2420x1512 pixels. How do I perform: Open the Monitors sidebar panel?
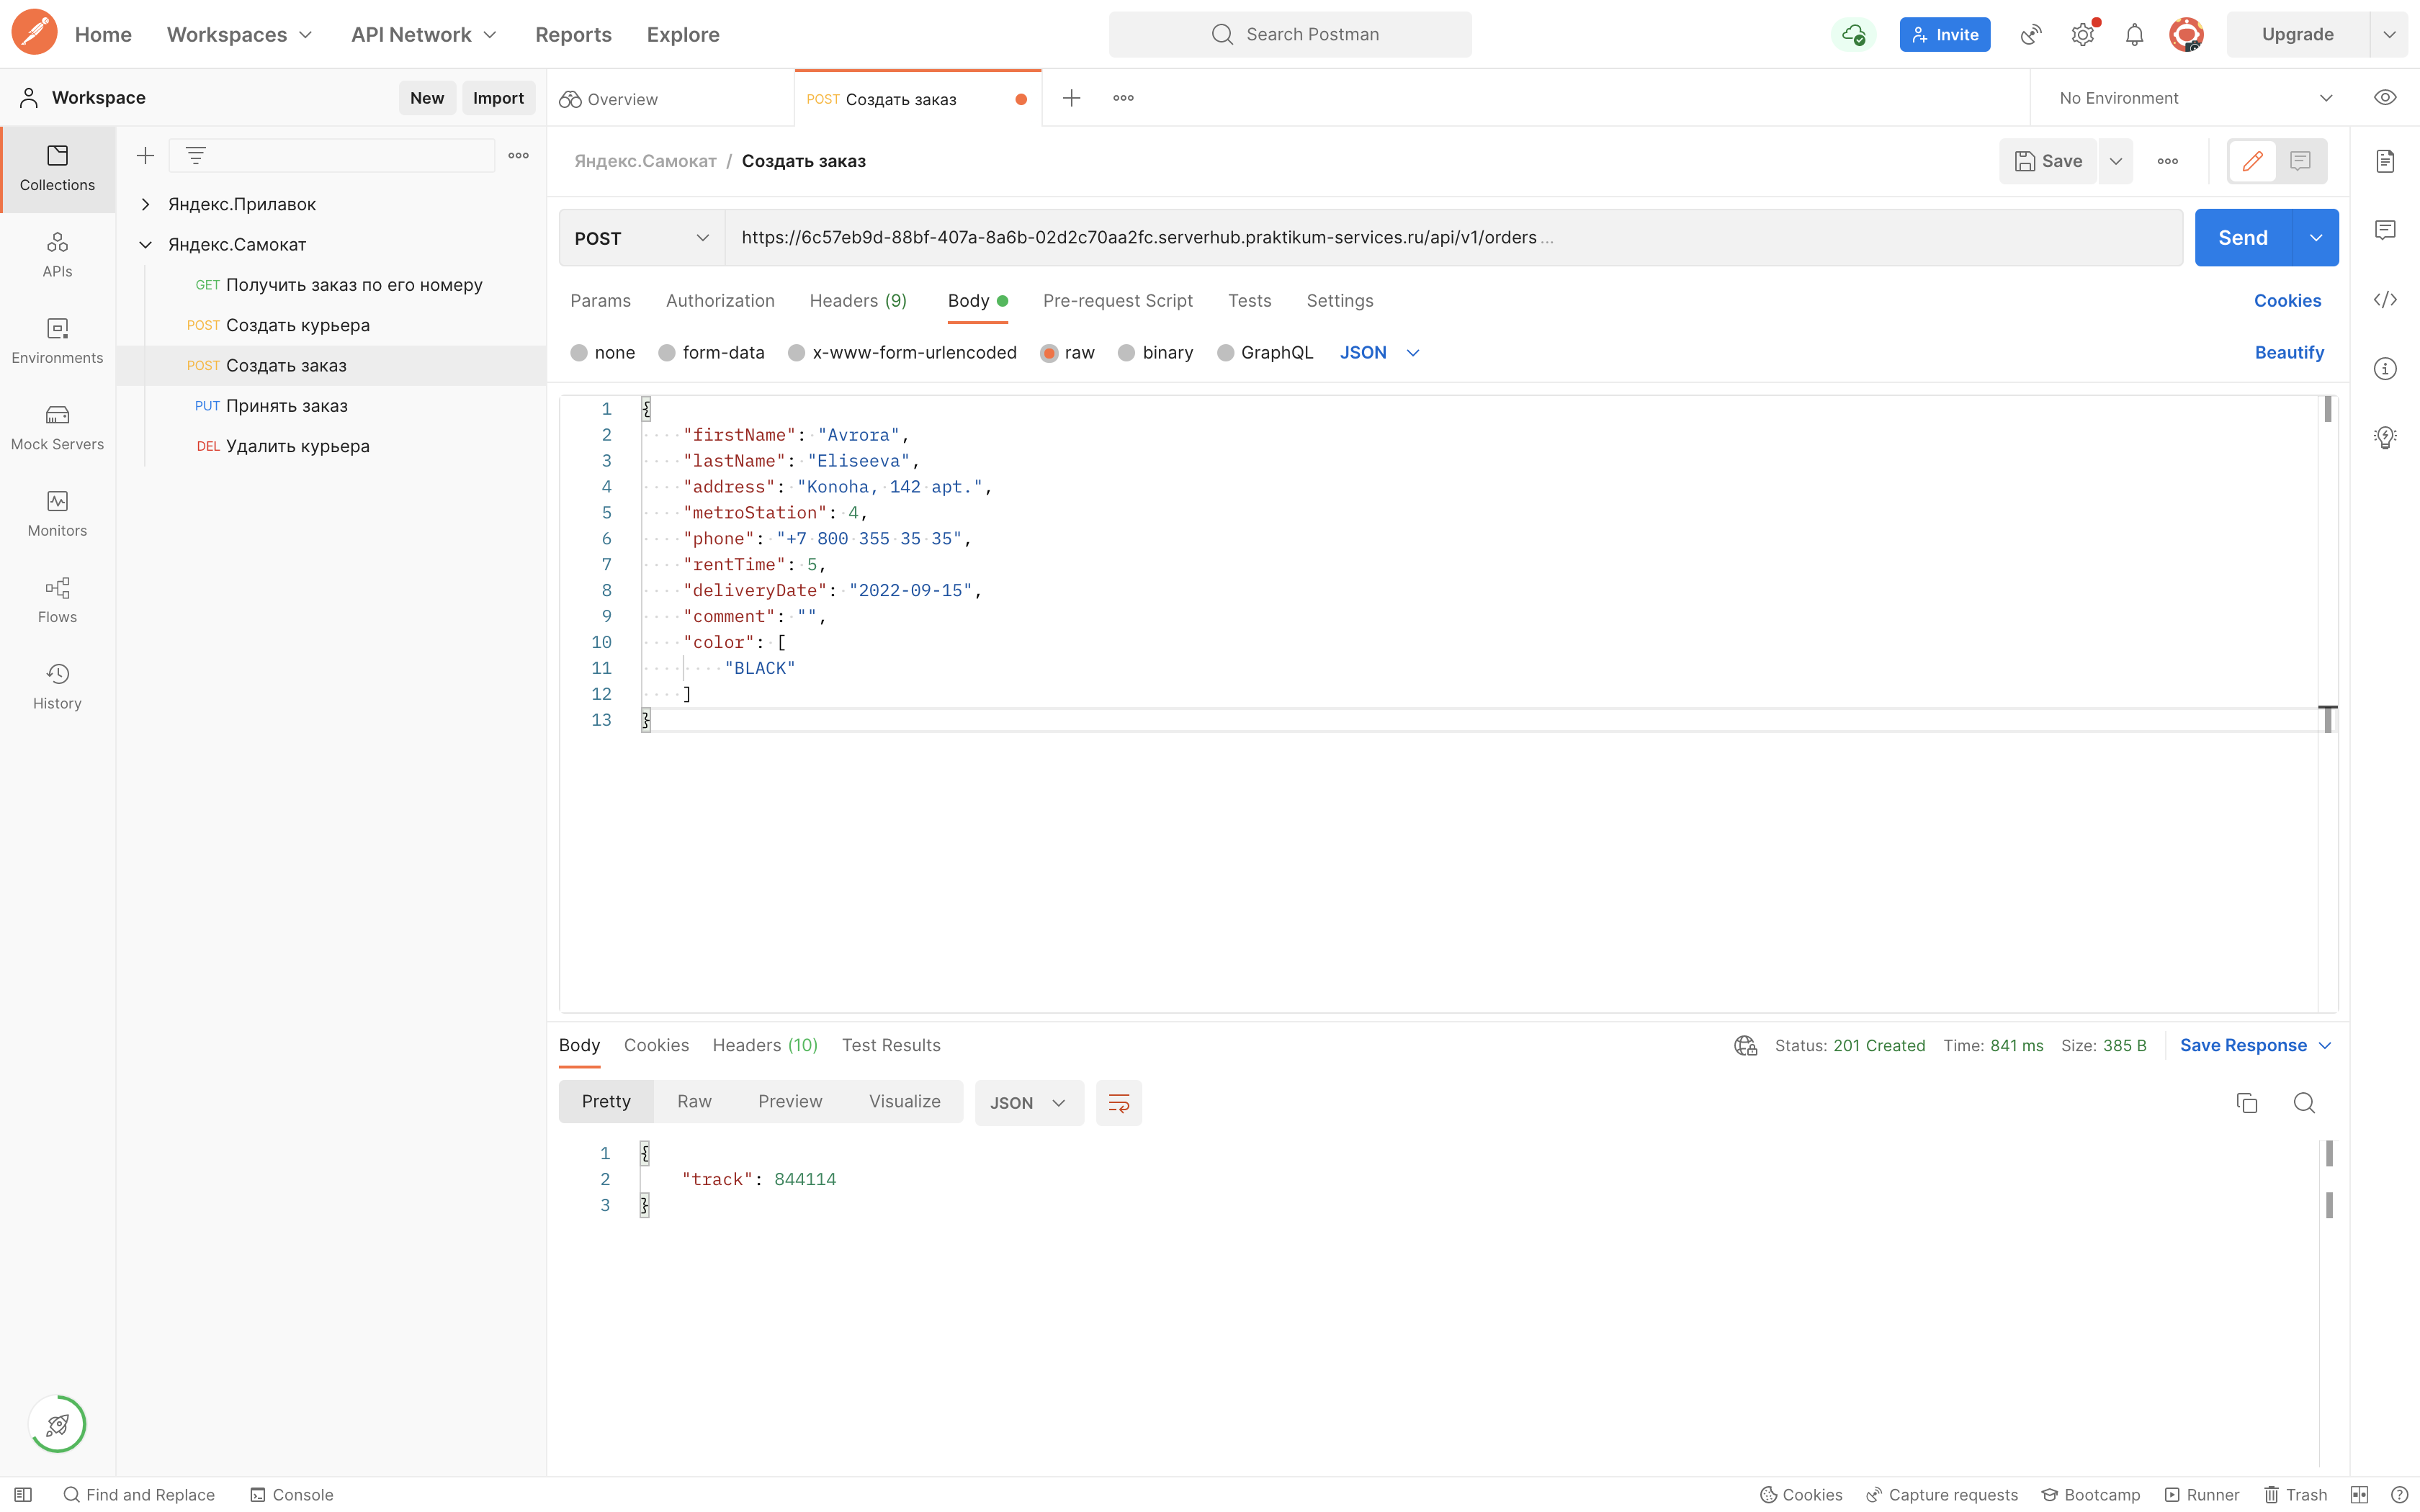tap(56, 513)
